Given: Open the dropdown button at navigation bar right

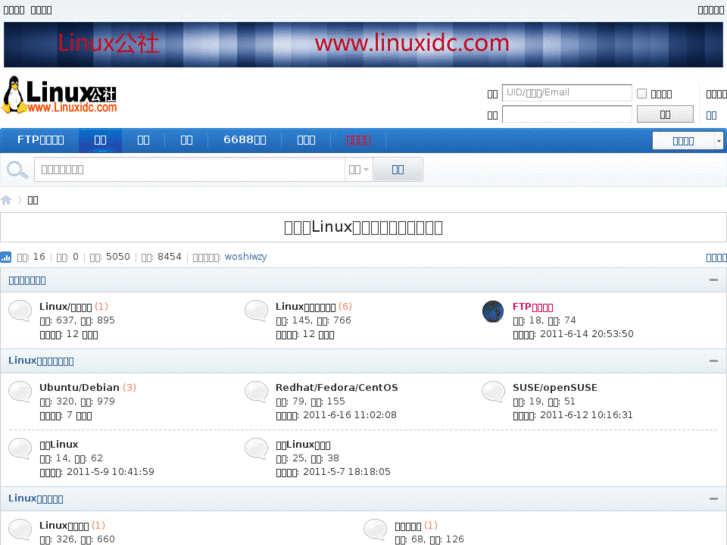Looking at the screenshot, I should pos(688,141).
